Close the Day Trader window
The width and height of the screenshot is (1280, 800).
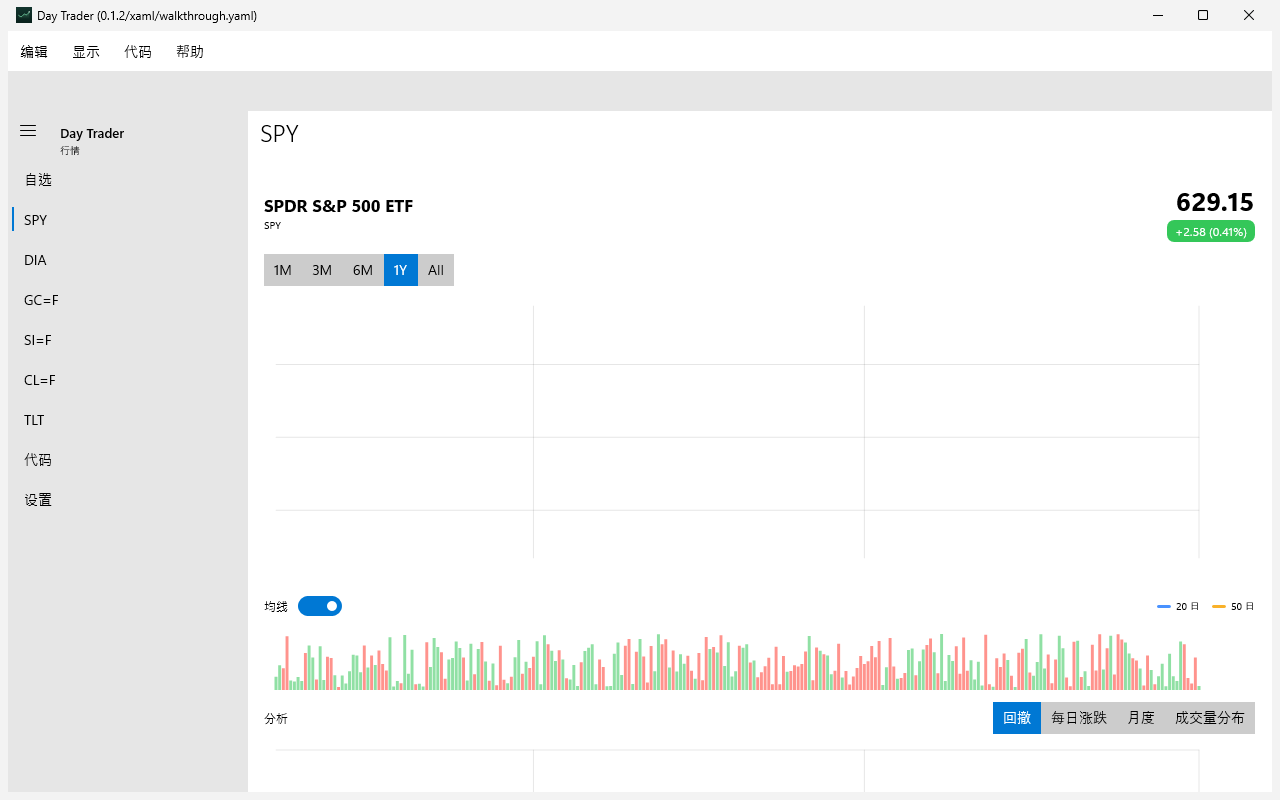(1250, 15)
